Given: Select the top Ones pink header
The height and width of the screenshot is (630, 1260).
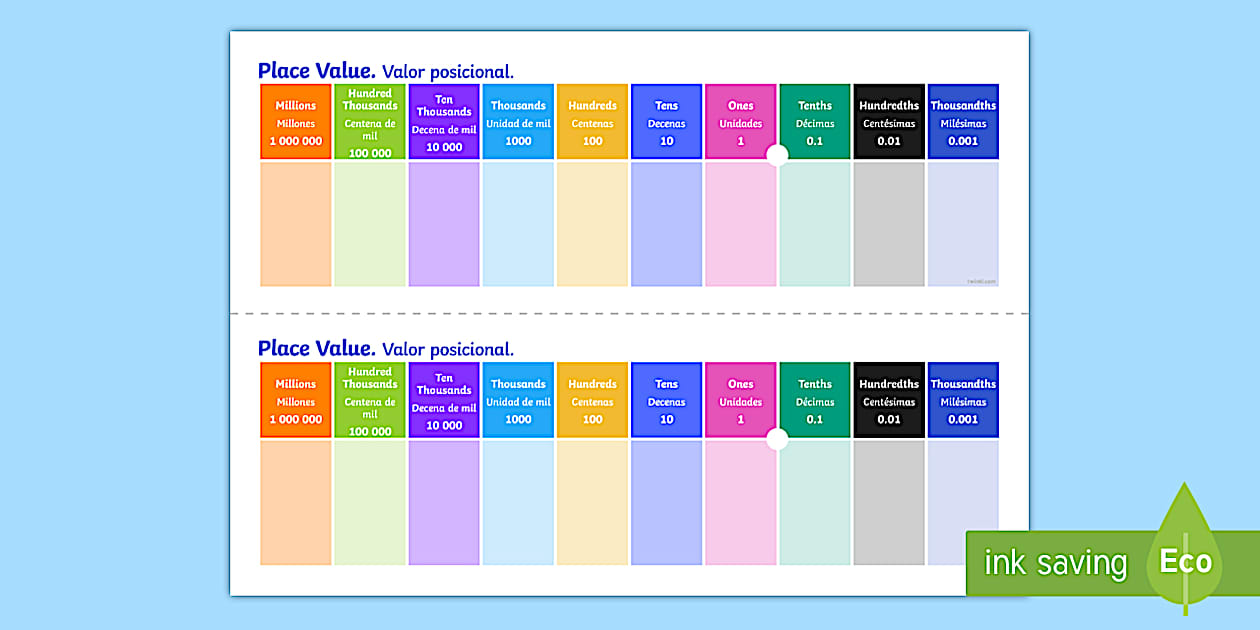Looking at the screenshot, I should pos(740,122).
